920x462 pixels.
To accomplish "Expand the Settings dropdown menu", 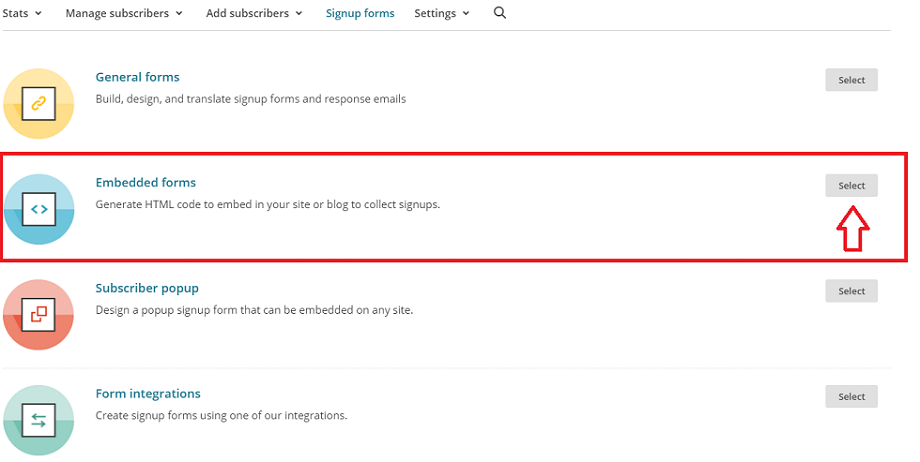I will [x=442, y=13].
